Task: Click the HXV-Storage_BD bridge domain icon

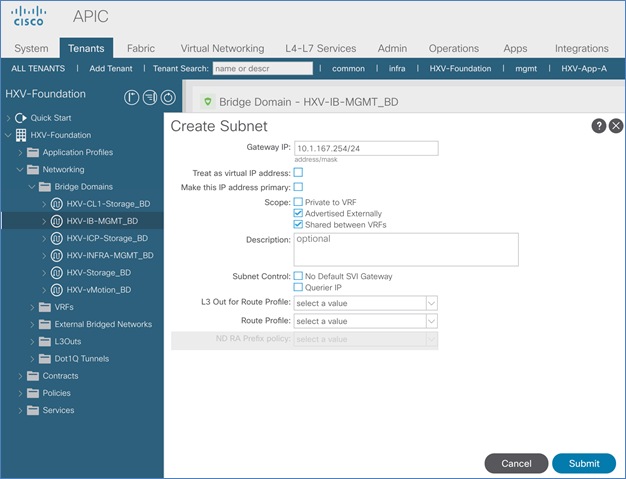Action: (x=57, y=273)
